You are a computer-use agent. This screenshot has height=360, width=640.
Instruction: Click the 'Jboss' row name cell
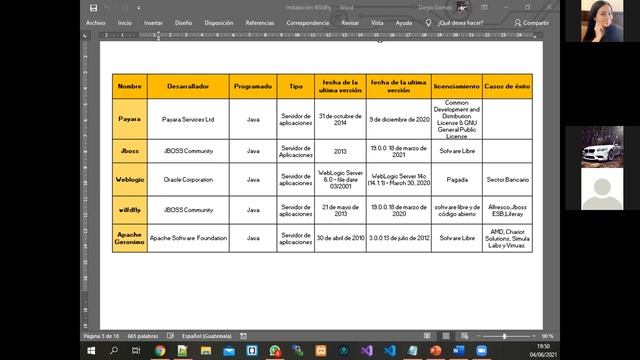point(130,151)
